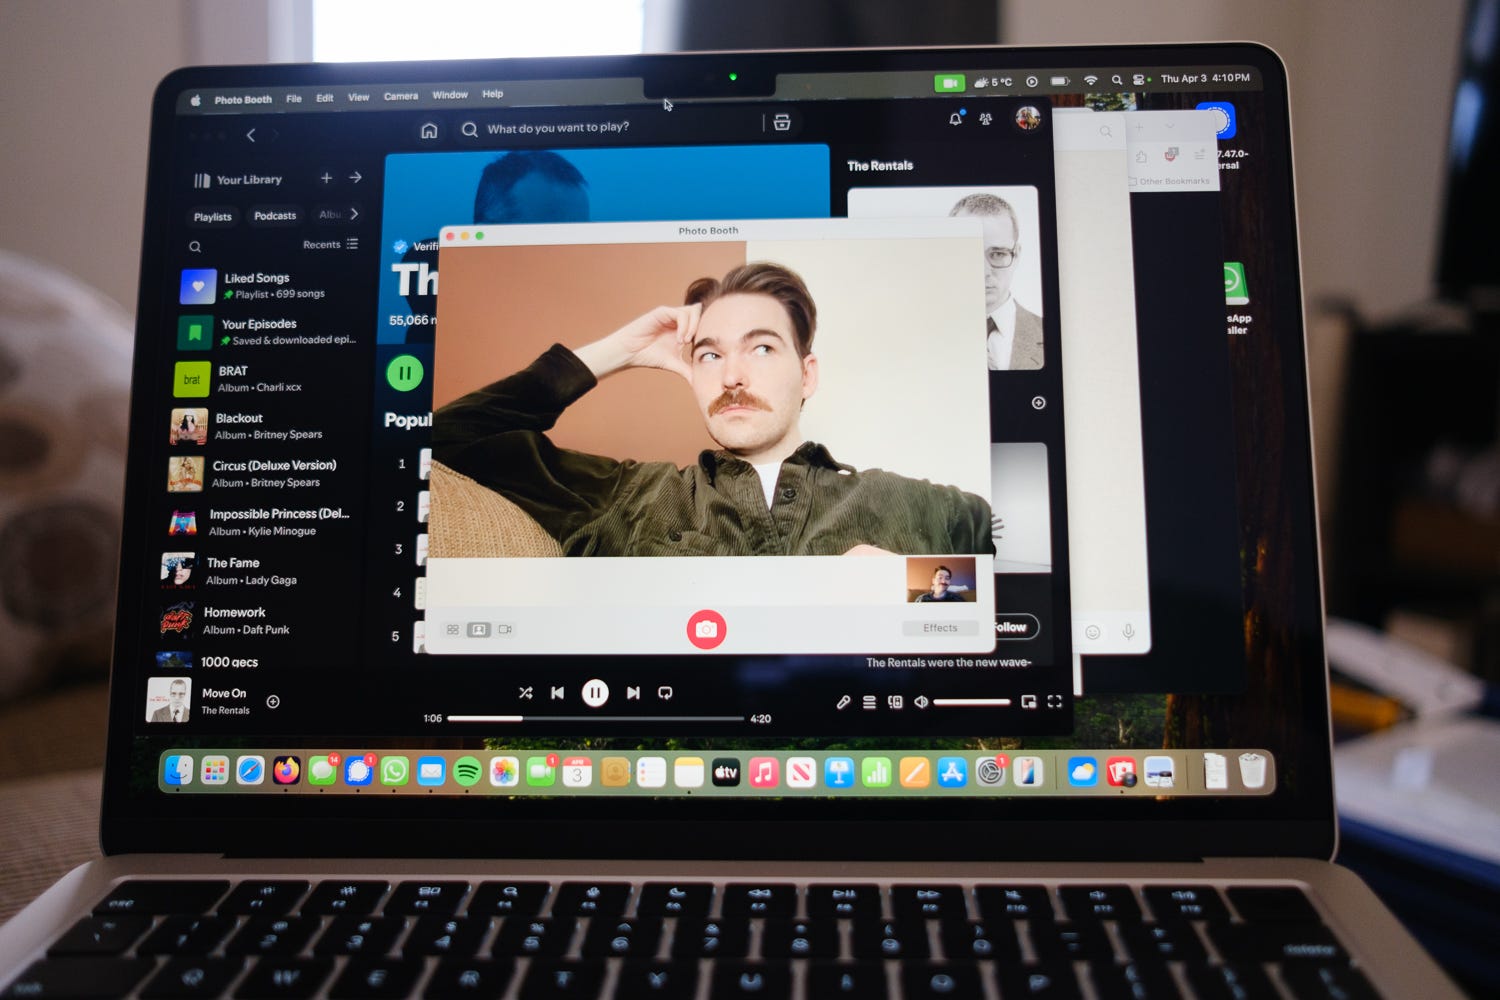Image resolution: width=1500 pixels, height=1000 pixels.
Task: Expand Your Library with arrow icon
Action: coord(355,177)
